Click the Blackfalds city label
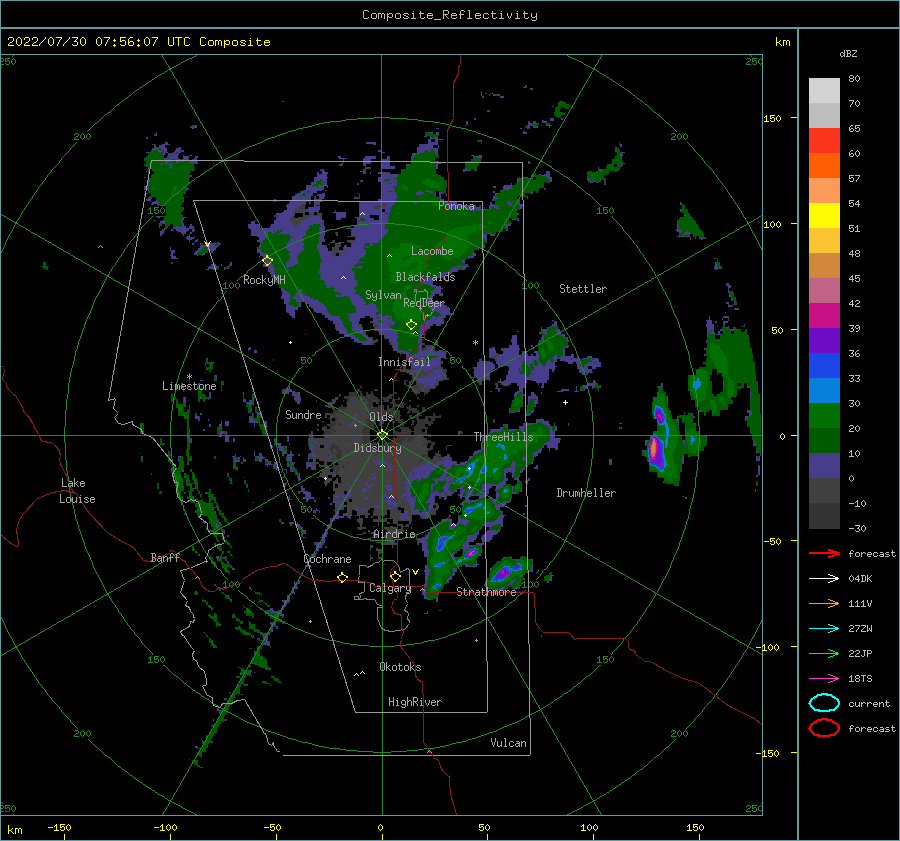Viewport: 900px width, 841px height. tap(425, 277)
